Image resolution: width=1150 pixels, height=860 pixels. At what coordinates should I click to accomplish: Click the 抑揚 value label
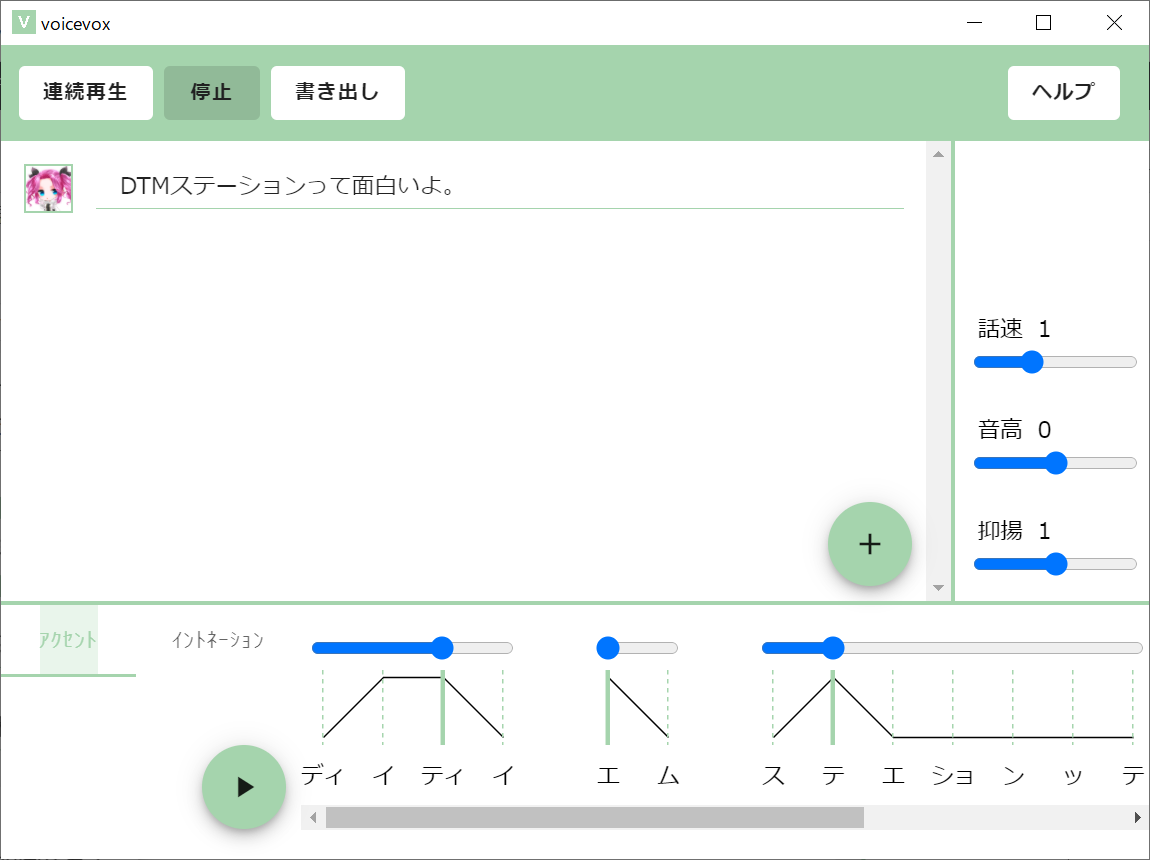(x=1014, y=530)
